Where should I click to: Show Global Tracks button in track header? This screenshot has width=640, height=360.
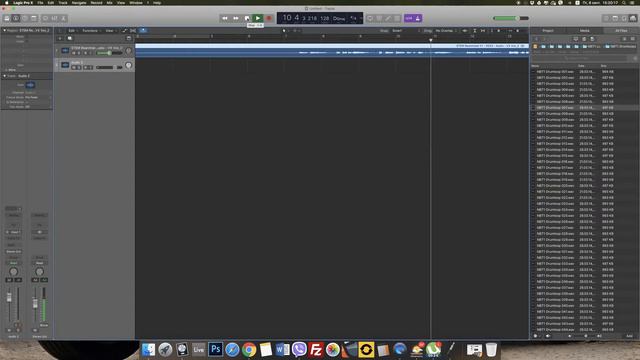click(x=129, y=38)
